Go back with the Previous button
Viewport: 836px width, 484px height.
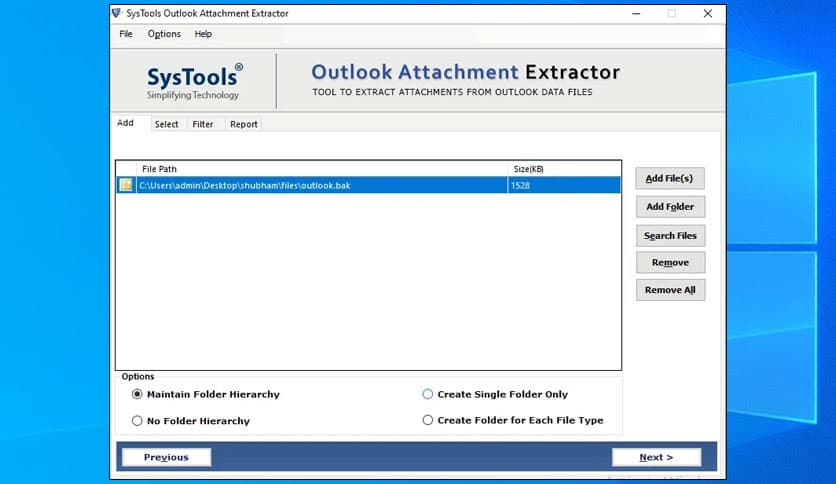pos(166,457)
